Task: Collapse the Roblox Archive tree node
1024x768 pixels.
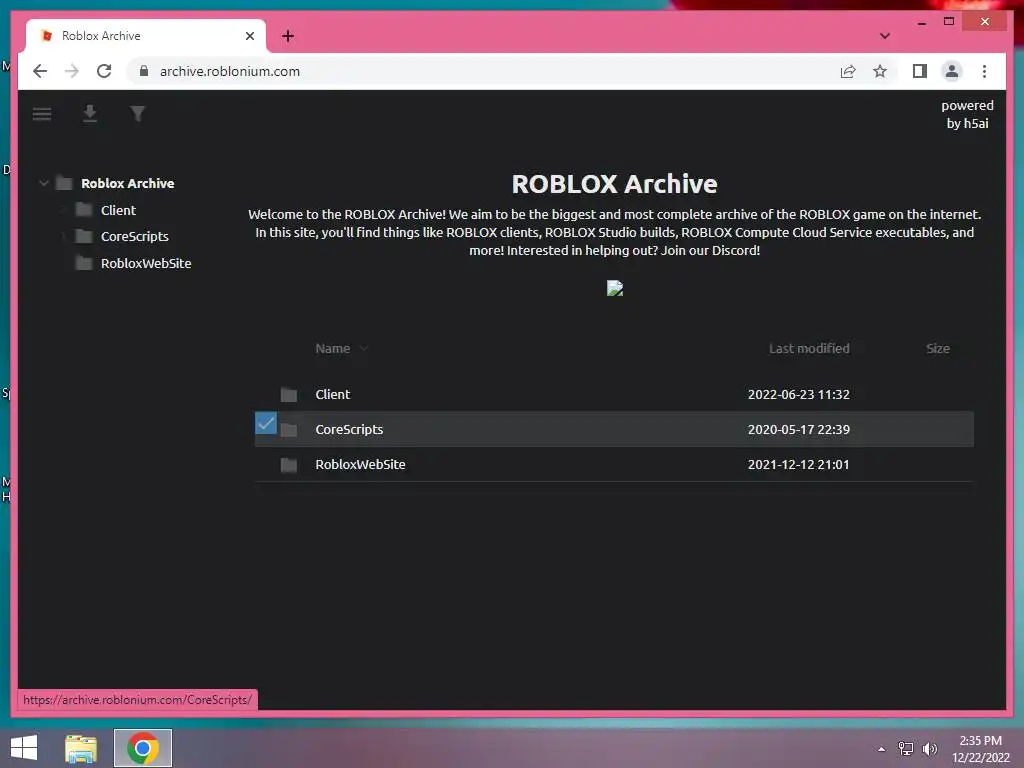Action: 44,184
